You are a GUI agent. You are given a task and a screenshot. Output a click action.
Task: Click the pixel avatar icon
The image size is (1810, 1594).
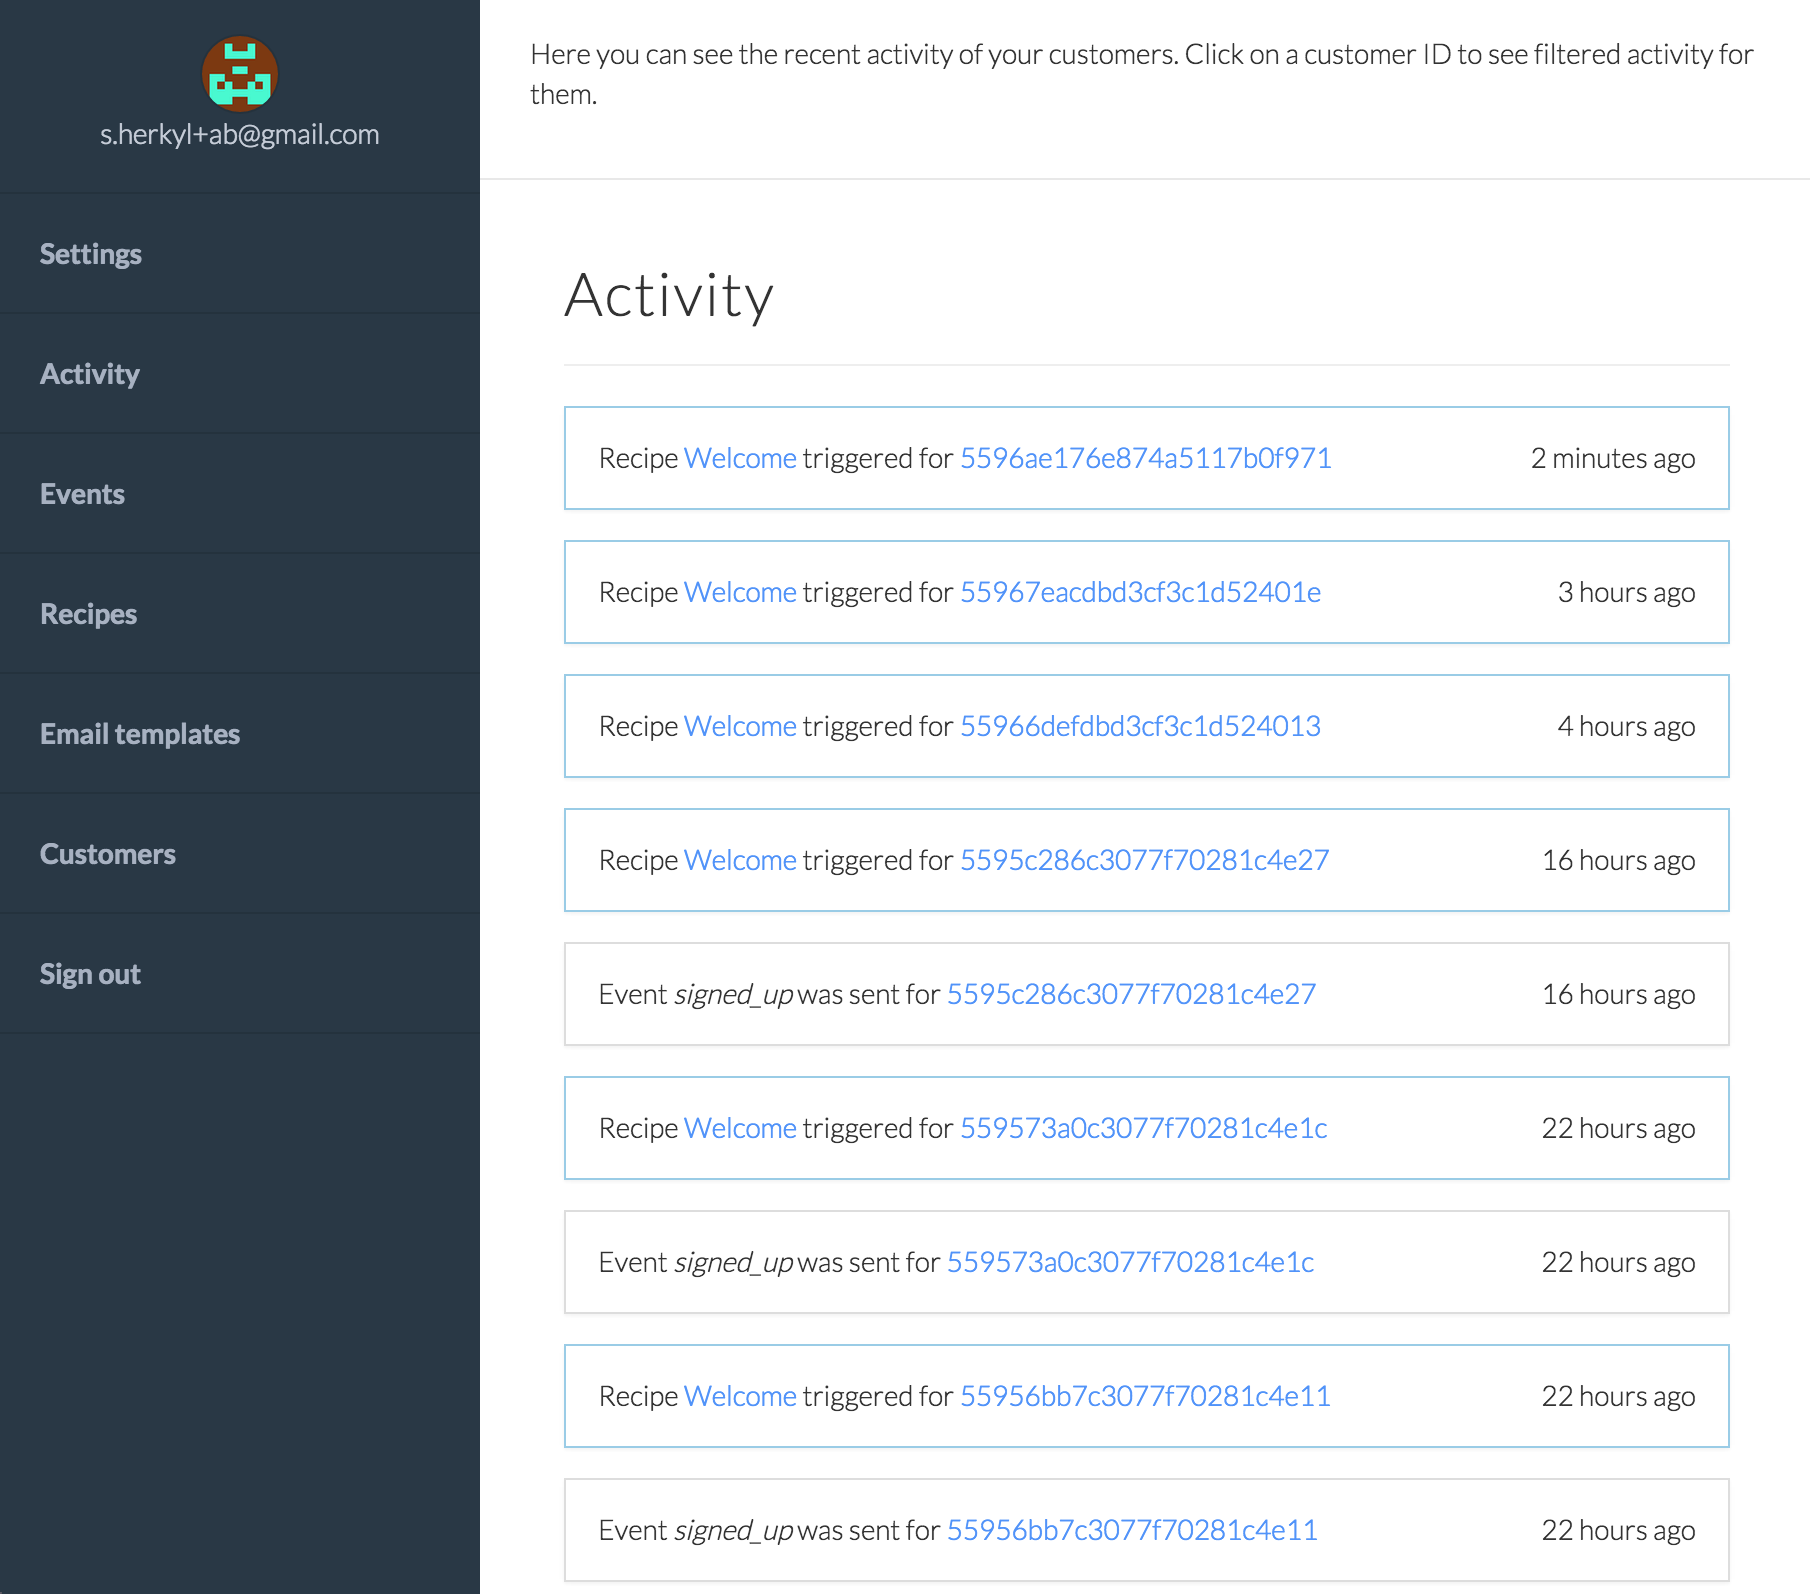pyautogui.click(x=240, y=74)
